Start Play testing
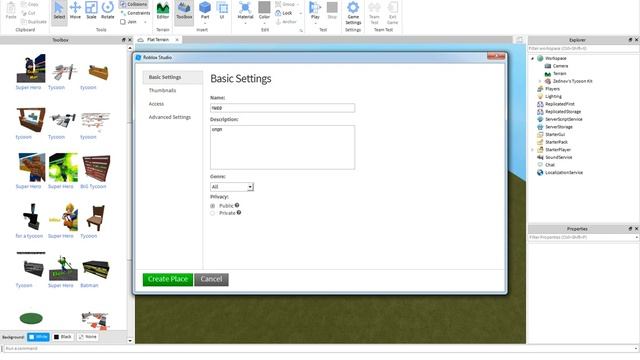 315,10
